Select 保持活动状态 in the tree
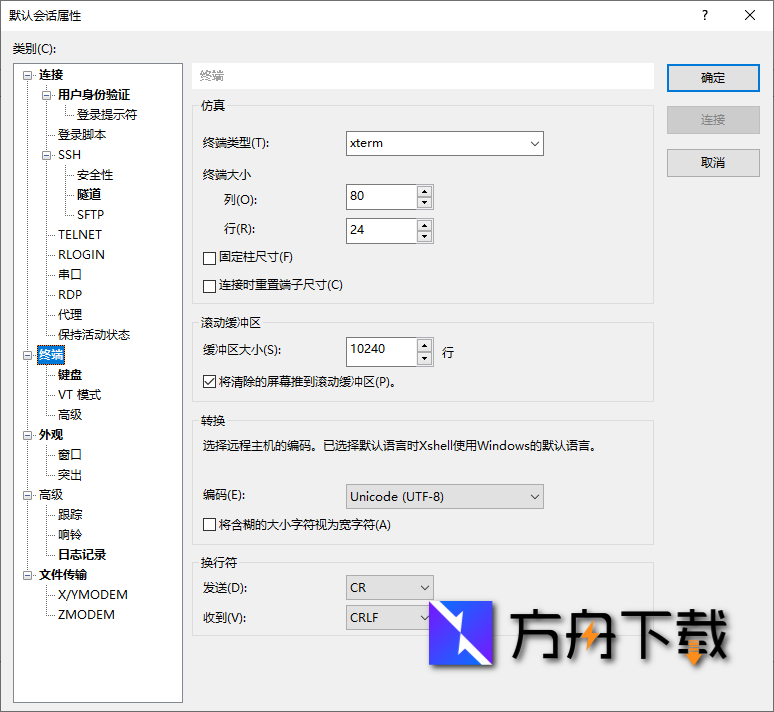This screenshot has width=774, height=712. [94, 335]
